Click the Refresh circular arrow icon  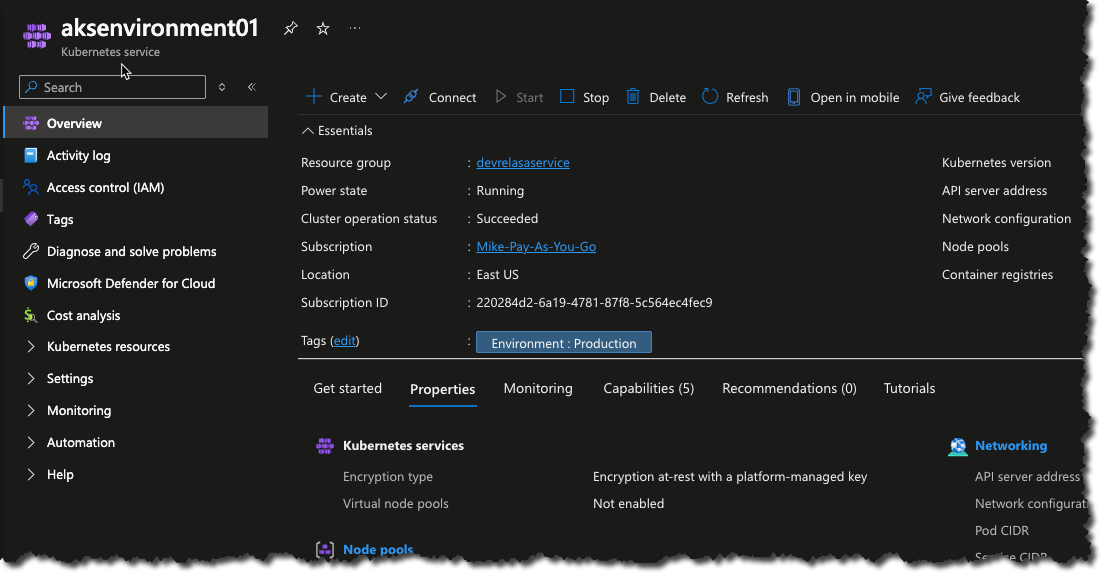[x=710, y=96]
